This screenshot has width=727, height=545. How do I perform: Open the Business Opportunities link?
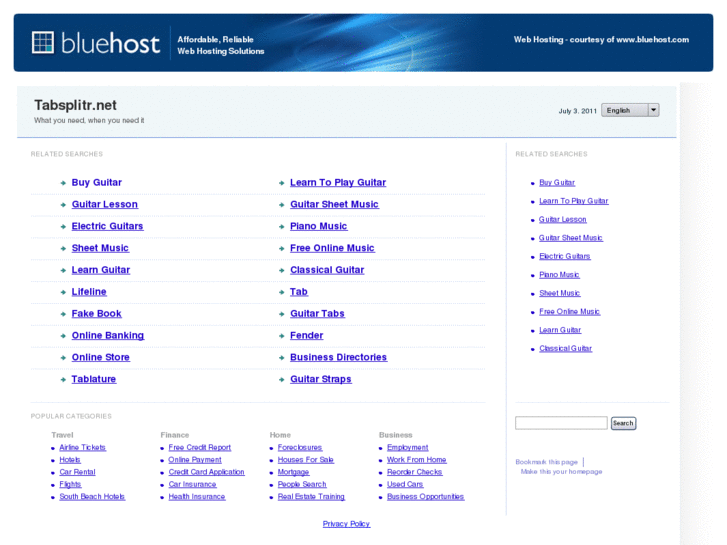(x=426, y=496)
